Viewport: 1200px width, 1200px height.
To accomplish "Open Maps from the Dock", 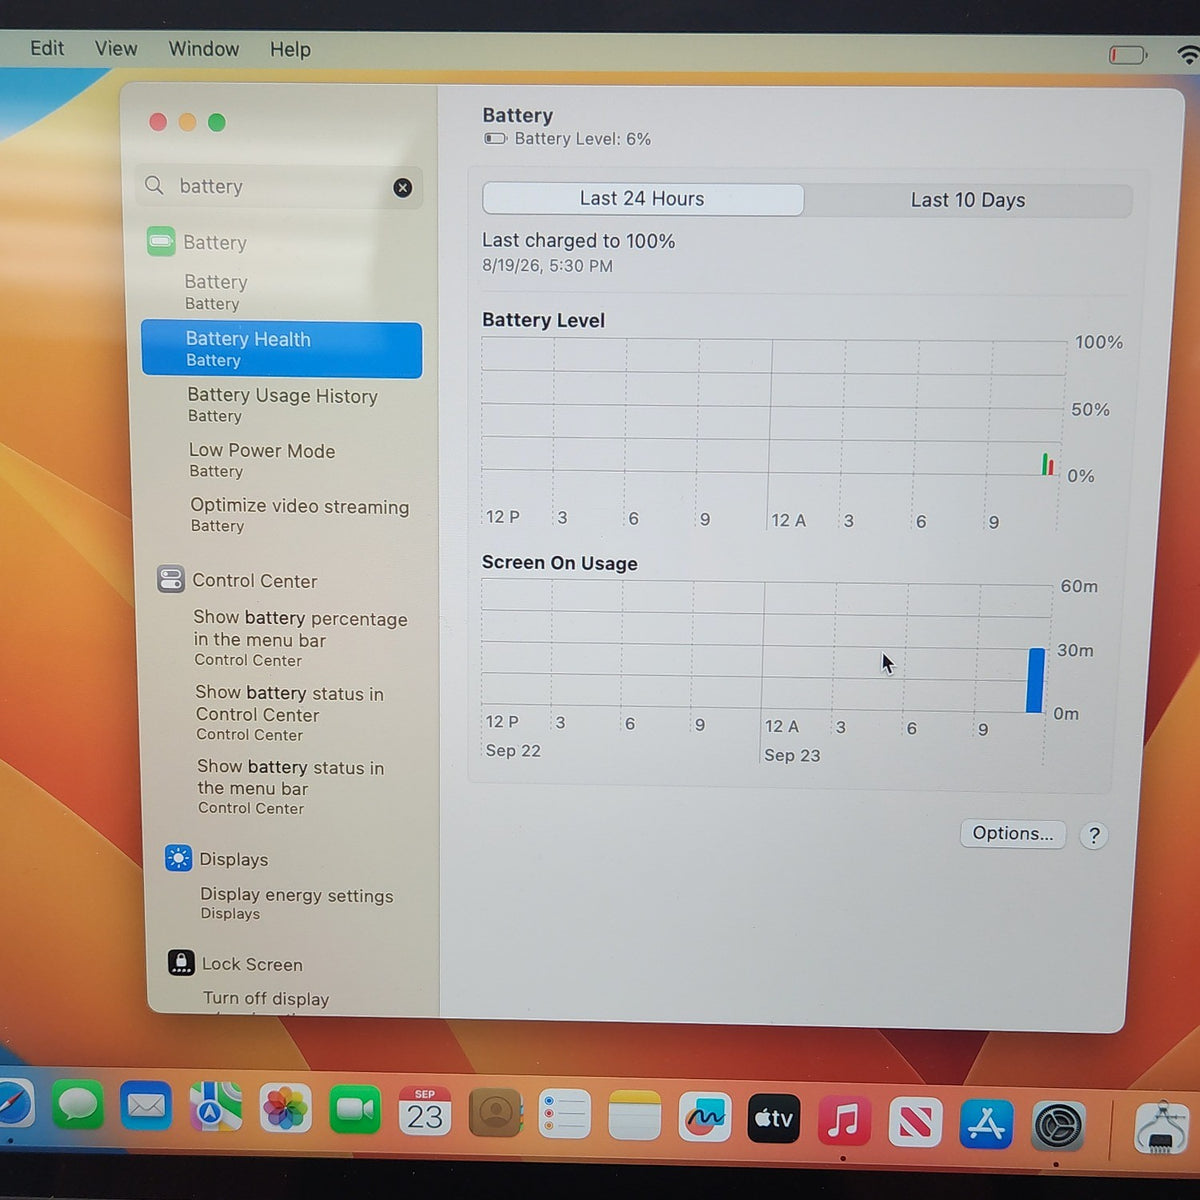I will click(x=215, y=1108).
